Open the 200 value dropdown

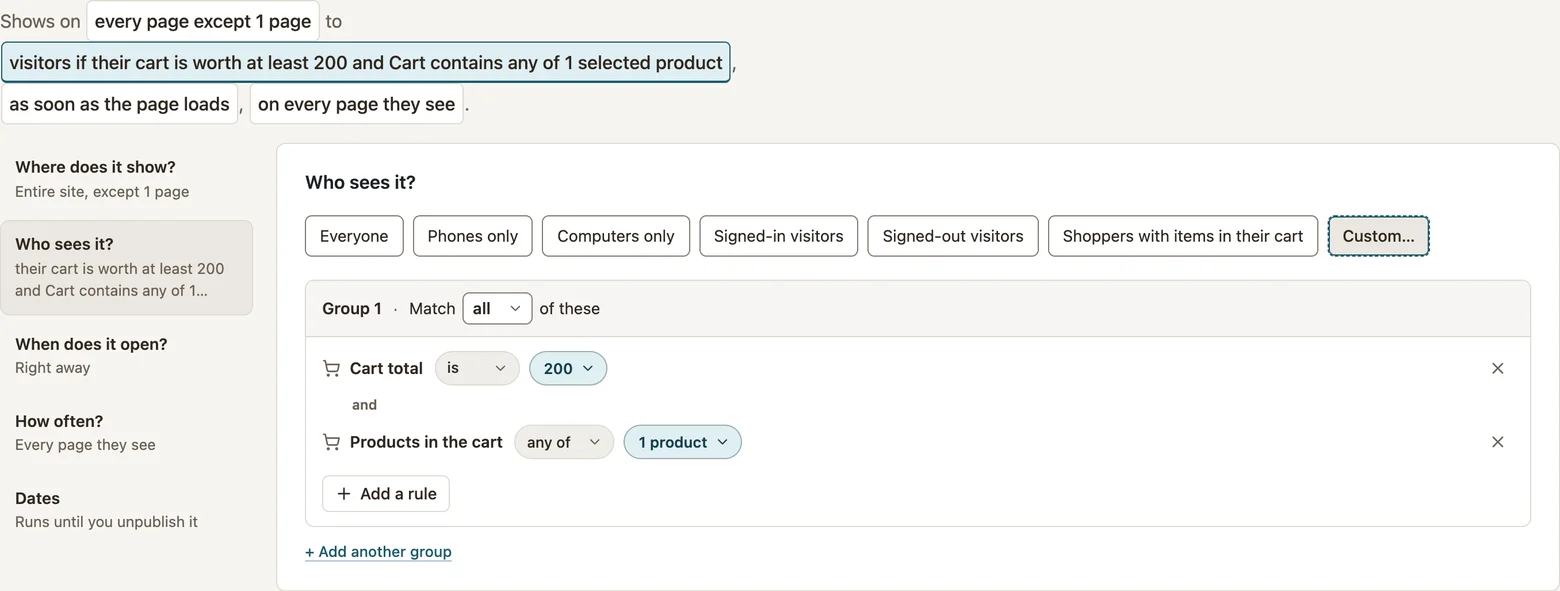pyautogui.click(x=568, y=368)
